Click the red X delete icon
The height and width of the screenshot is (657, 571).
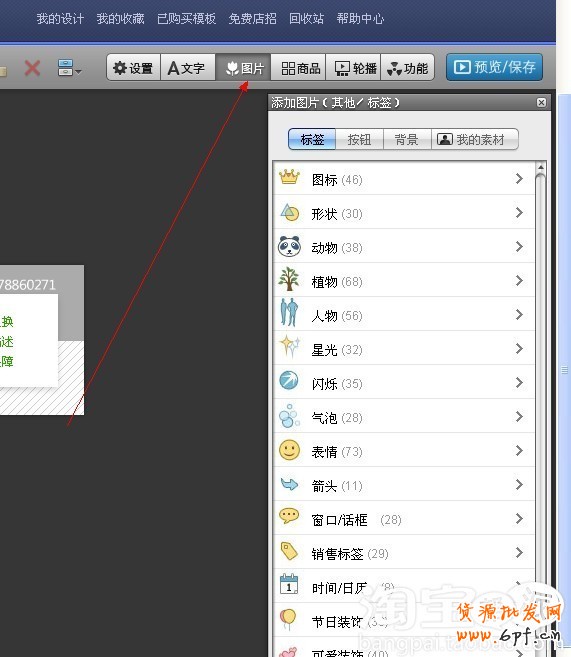click(32, 68)
